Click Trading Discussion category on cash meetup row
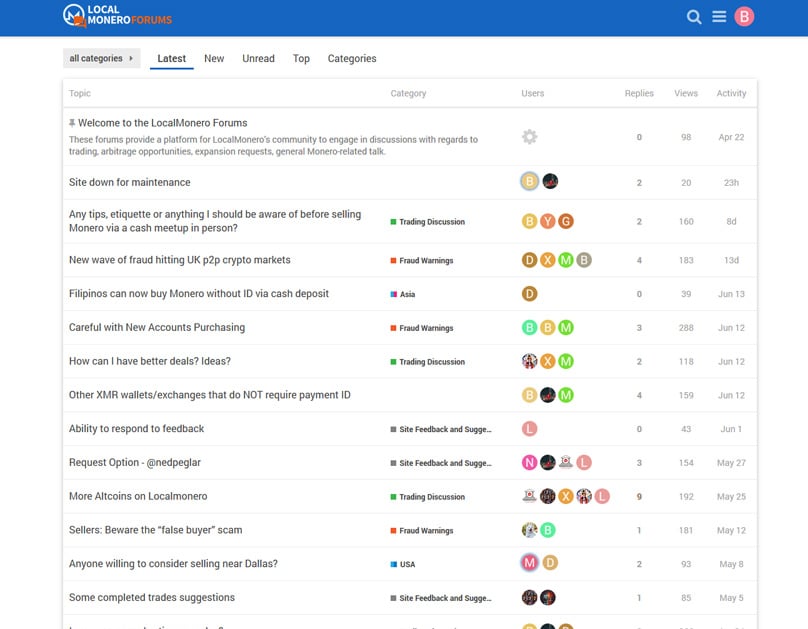 [428, 222]
